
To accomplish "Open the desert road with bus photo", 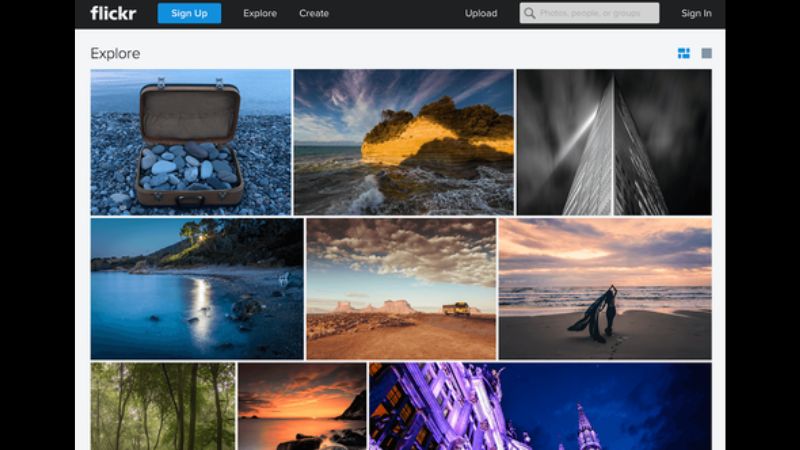I will pos(401,289).
